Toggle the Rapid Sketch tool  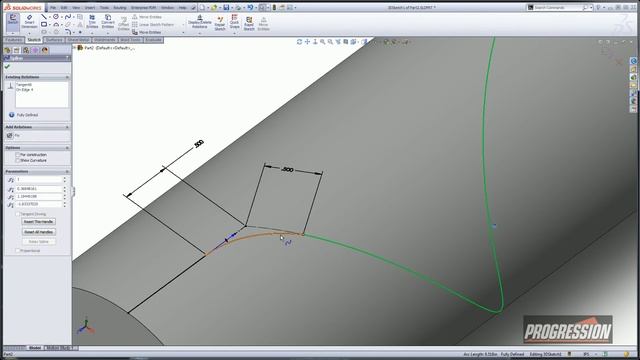coord(249,24)
